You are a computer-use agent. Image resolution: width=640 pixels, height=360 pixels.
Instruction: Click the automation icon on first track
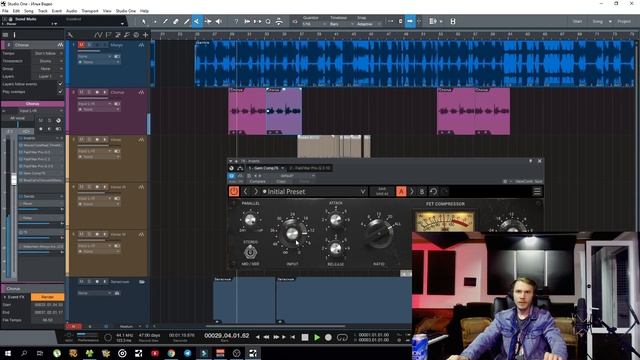coord(141,45)
